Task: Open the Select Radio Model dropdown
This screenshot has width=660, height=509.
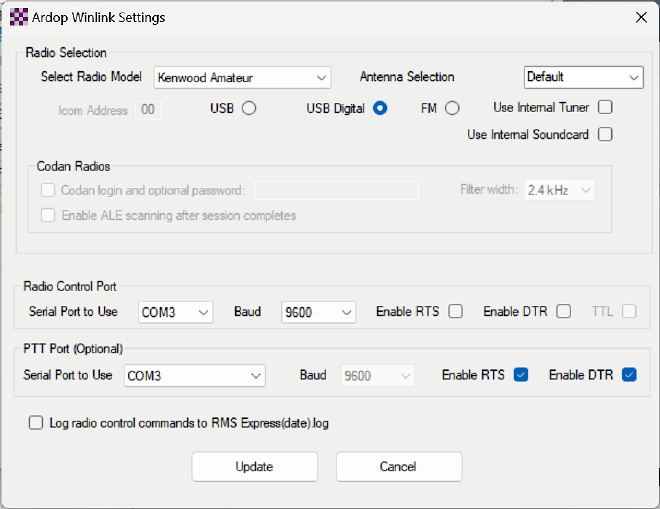Action: point(242,77)
